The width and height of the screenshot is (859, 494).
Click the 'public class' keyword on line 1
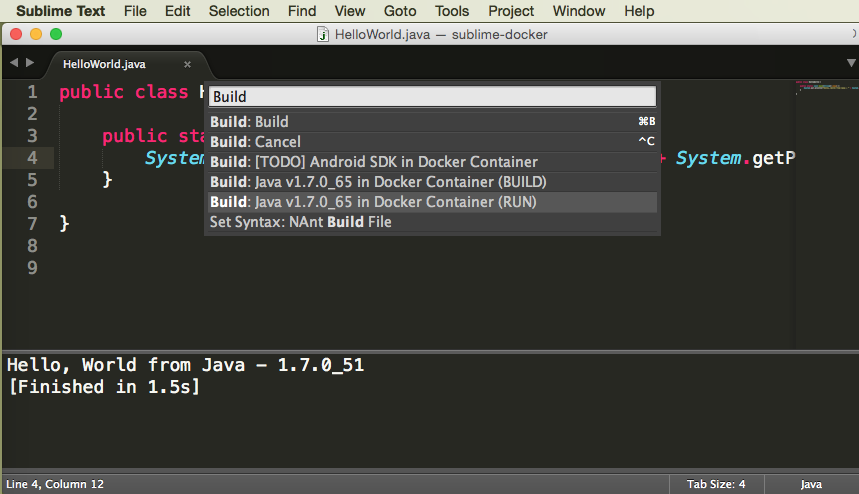(x=124, y=92)
